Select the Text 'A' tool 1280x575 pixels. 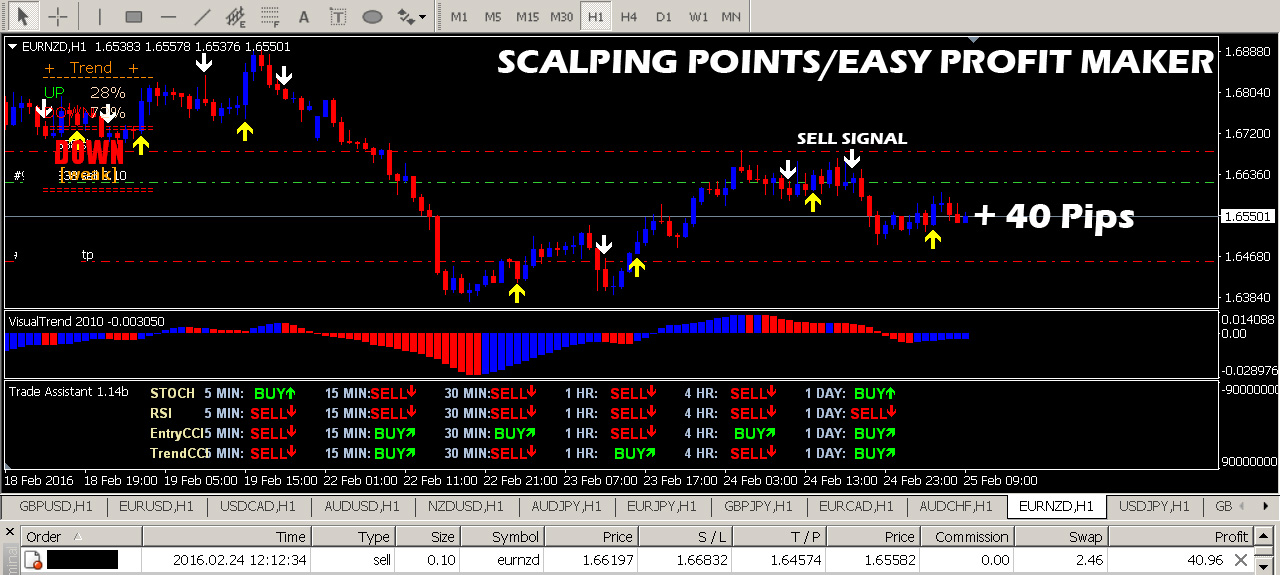pyautogui.click(x=305, y=16)
